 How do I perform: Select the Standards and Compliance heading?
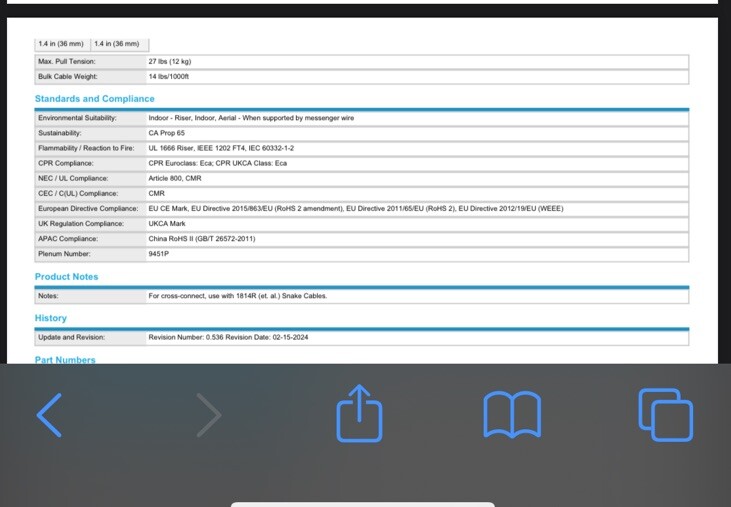95,99
